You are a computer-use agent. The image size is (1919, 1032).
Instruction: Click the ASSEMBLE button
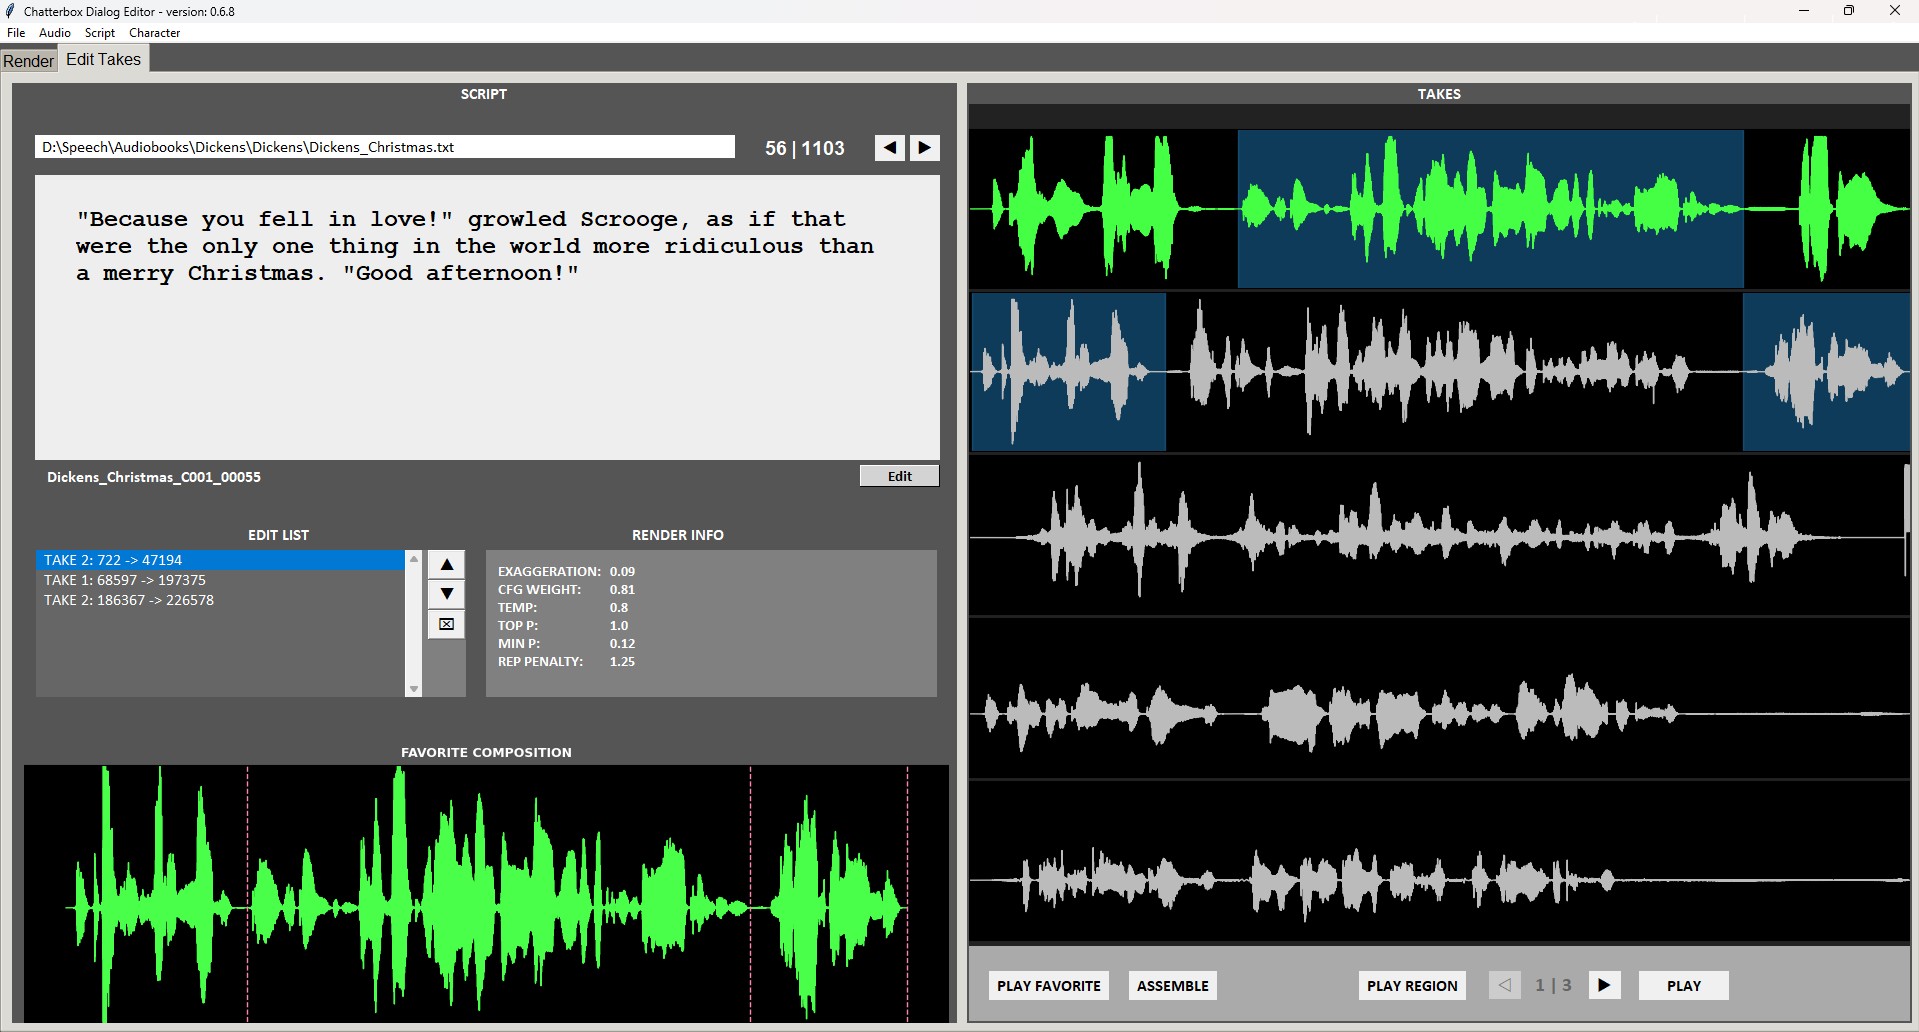pos(1172,985)
